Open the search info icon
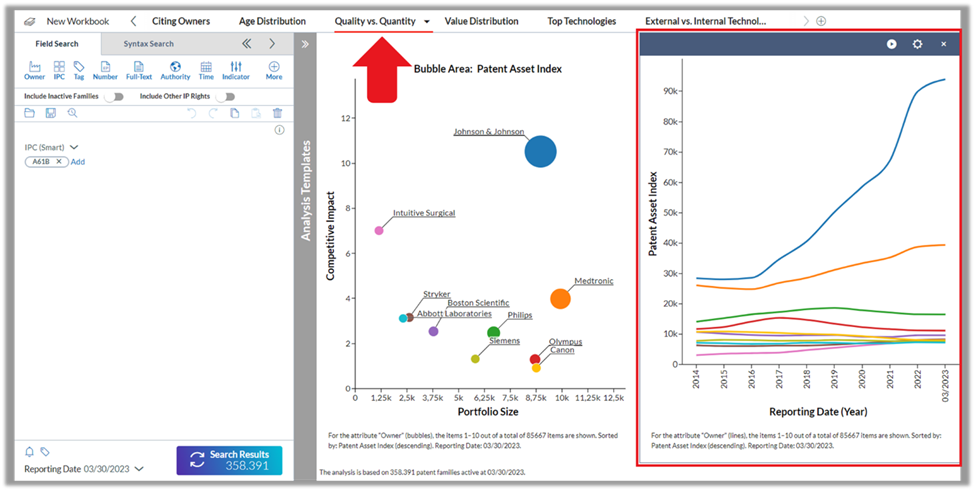This screenshot has height=491, width=975. (279, 130)
